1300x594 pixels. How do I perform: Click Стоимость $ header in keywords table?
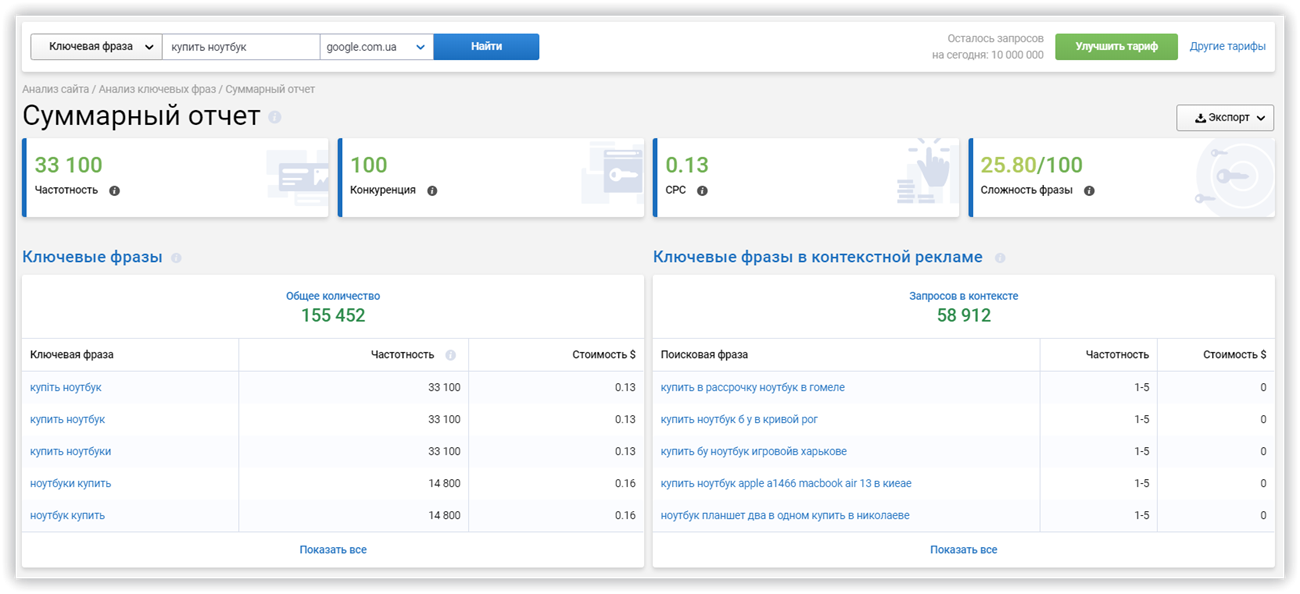pos(604,354)
